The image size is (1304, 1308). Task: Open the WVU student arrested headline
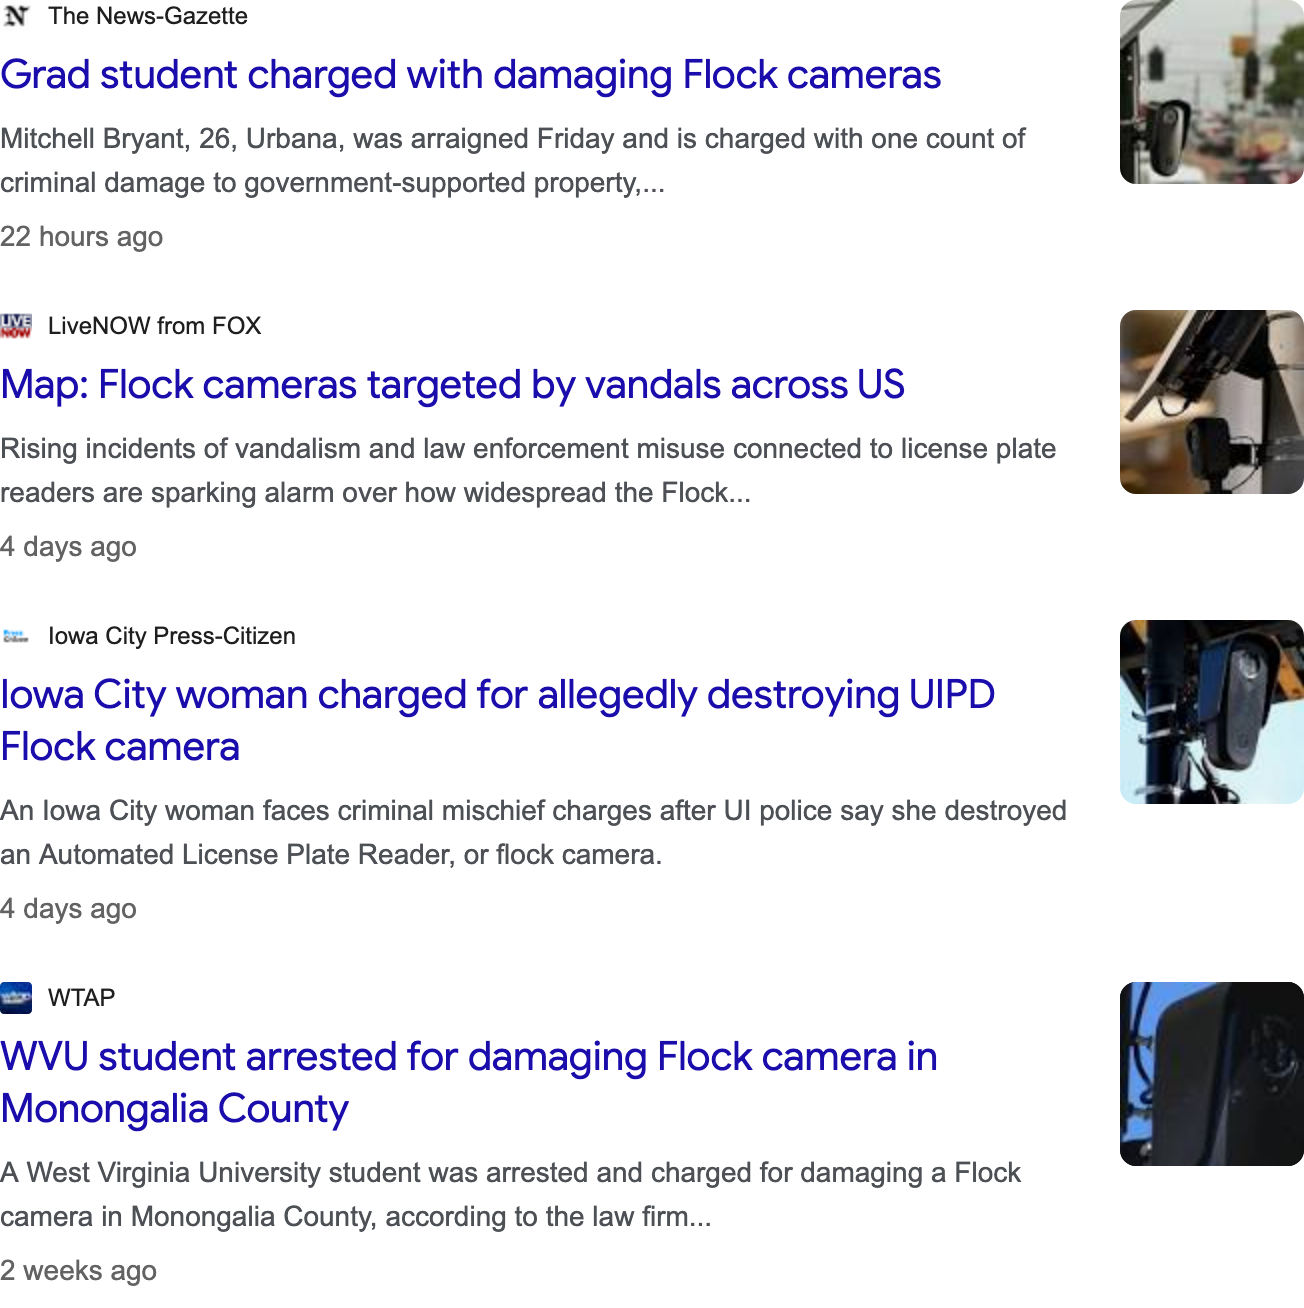pyautogui.click(x=469, y=1083)
